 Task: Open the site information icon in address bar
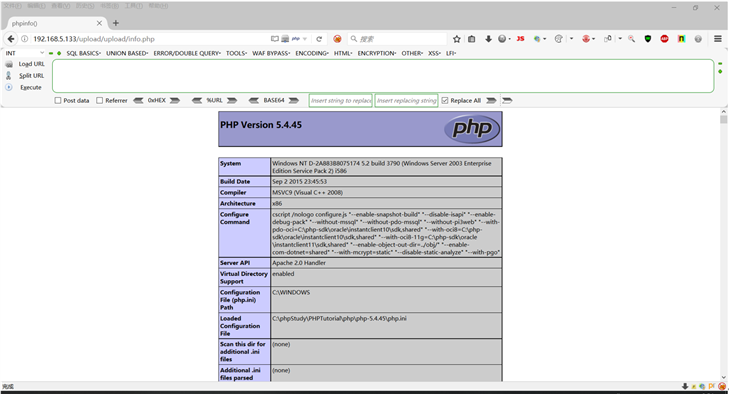pos(25,39)
